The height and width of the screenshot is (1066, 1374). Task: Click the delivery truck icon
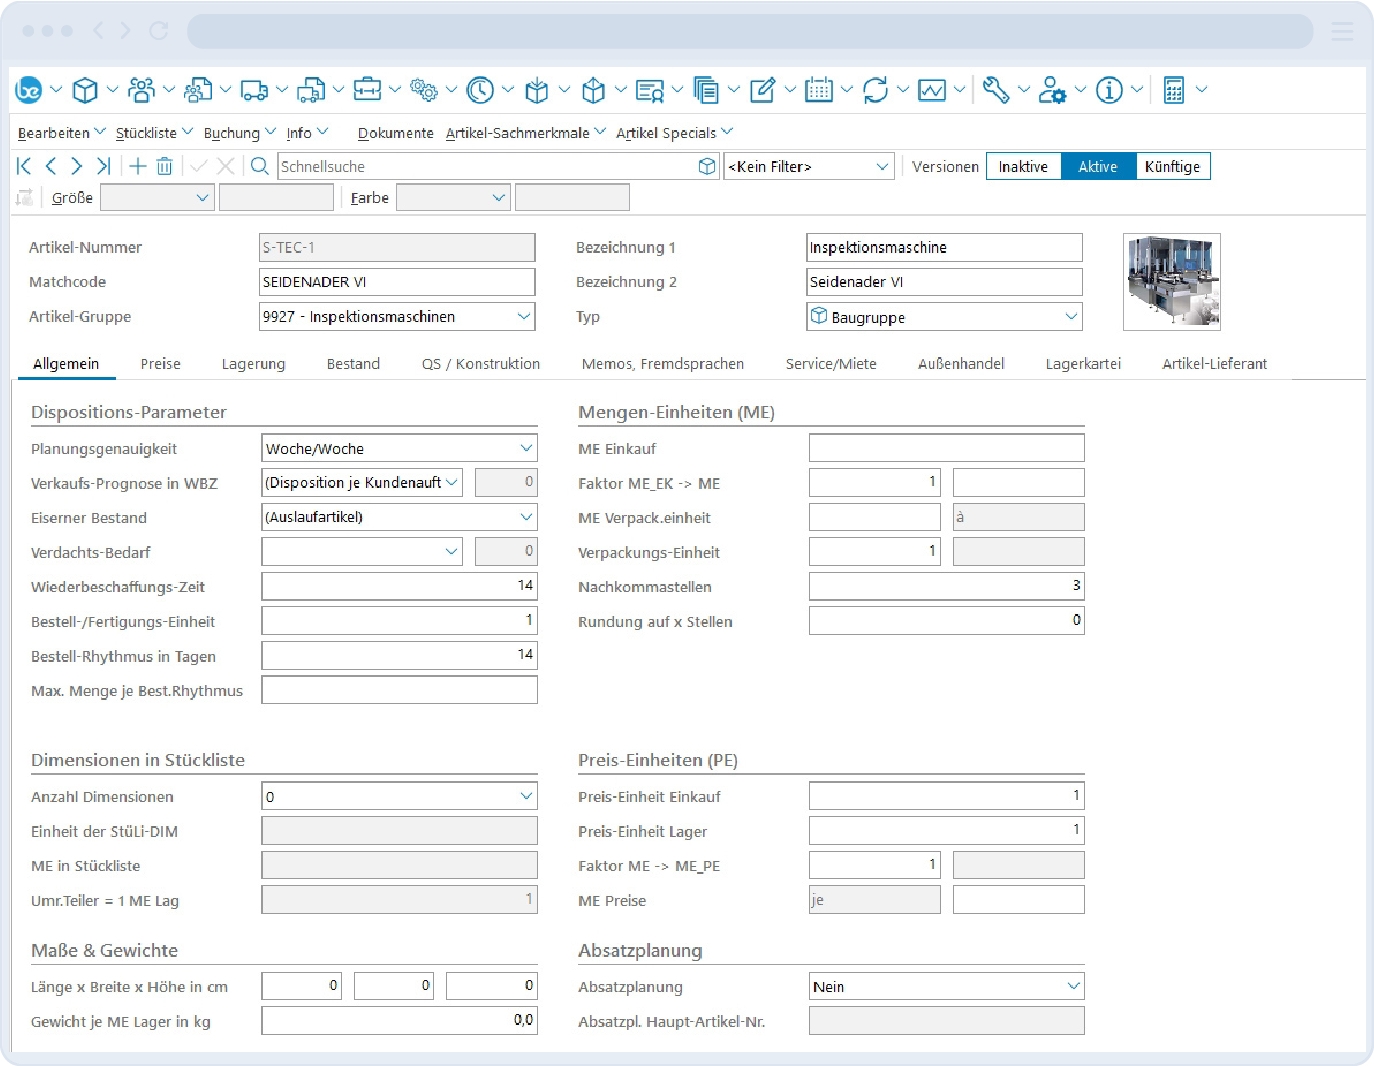click(x=254, y=91)
